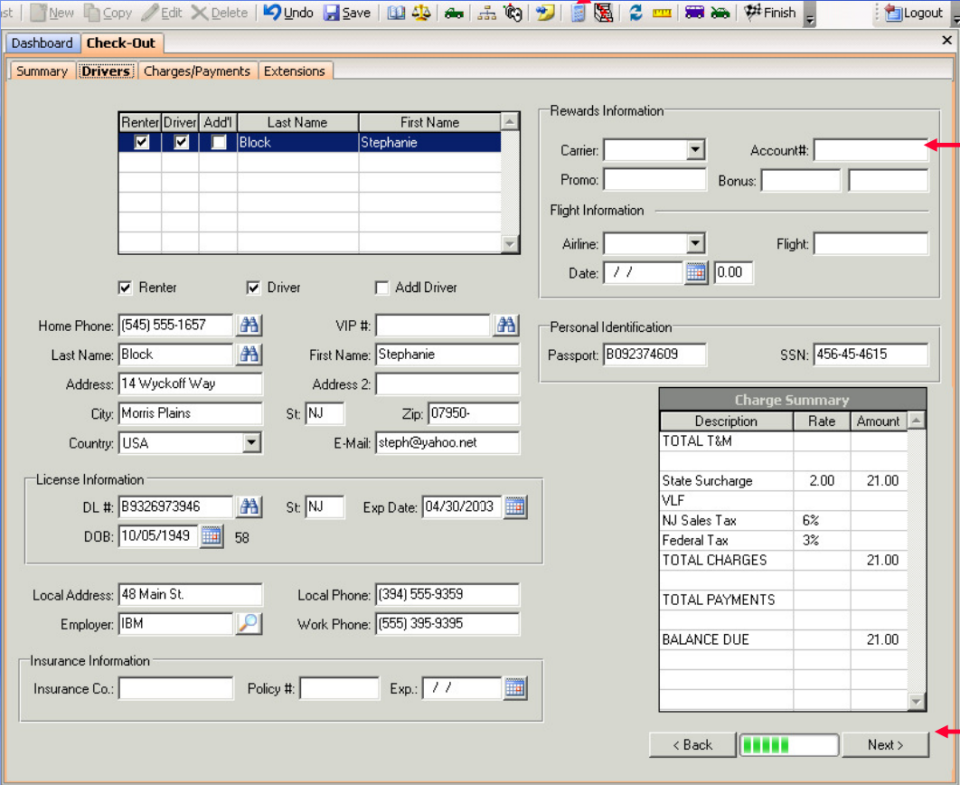Click the binoculars search icon beside Home Phone
Viewport: 960px width, 785px height.
249,325
